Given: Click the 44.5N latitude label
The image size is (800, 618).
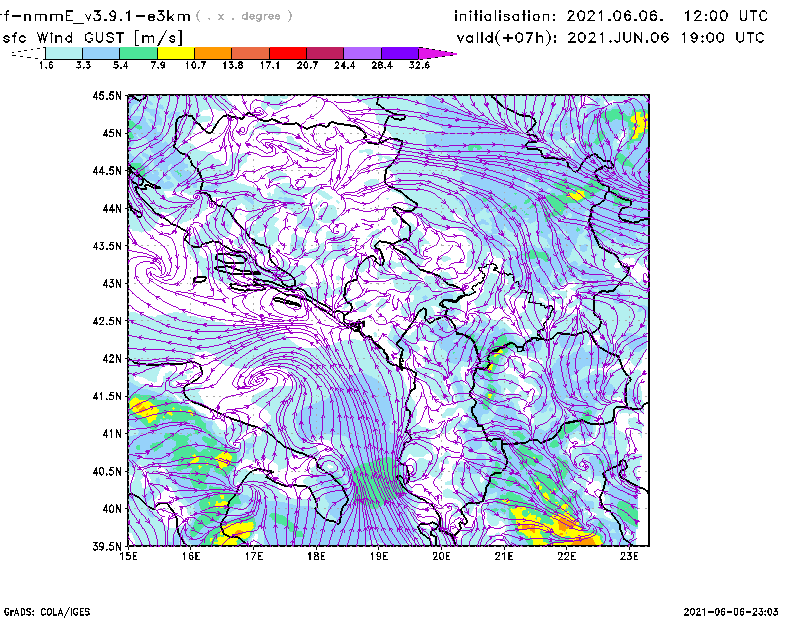Looking at the screenshot, I should pos(107,170).
